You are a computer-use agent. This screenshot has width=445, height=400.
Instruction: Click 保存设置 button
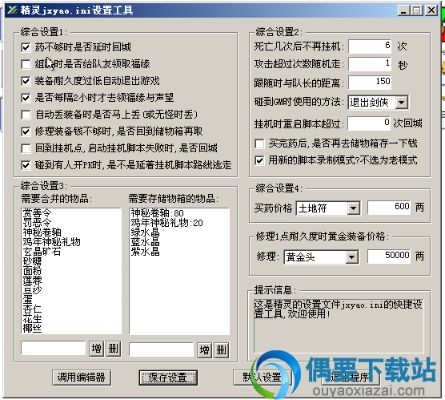pos(168,378)
